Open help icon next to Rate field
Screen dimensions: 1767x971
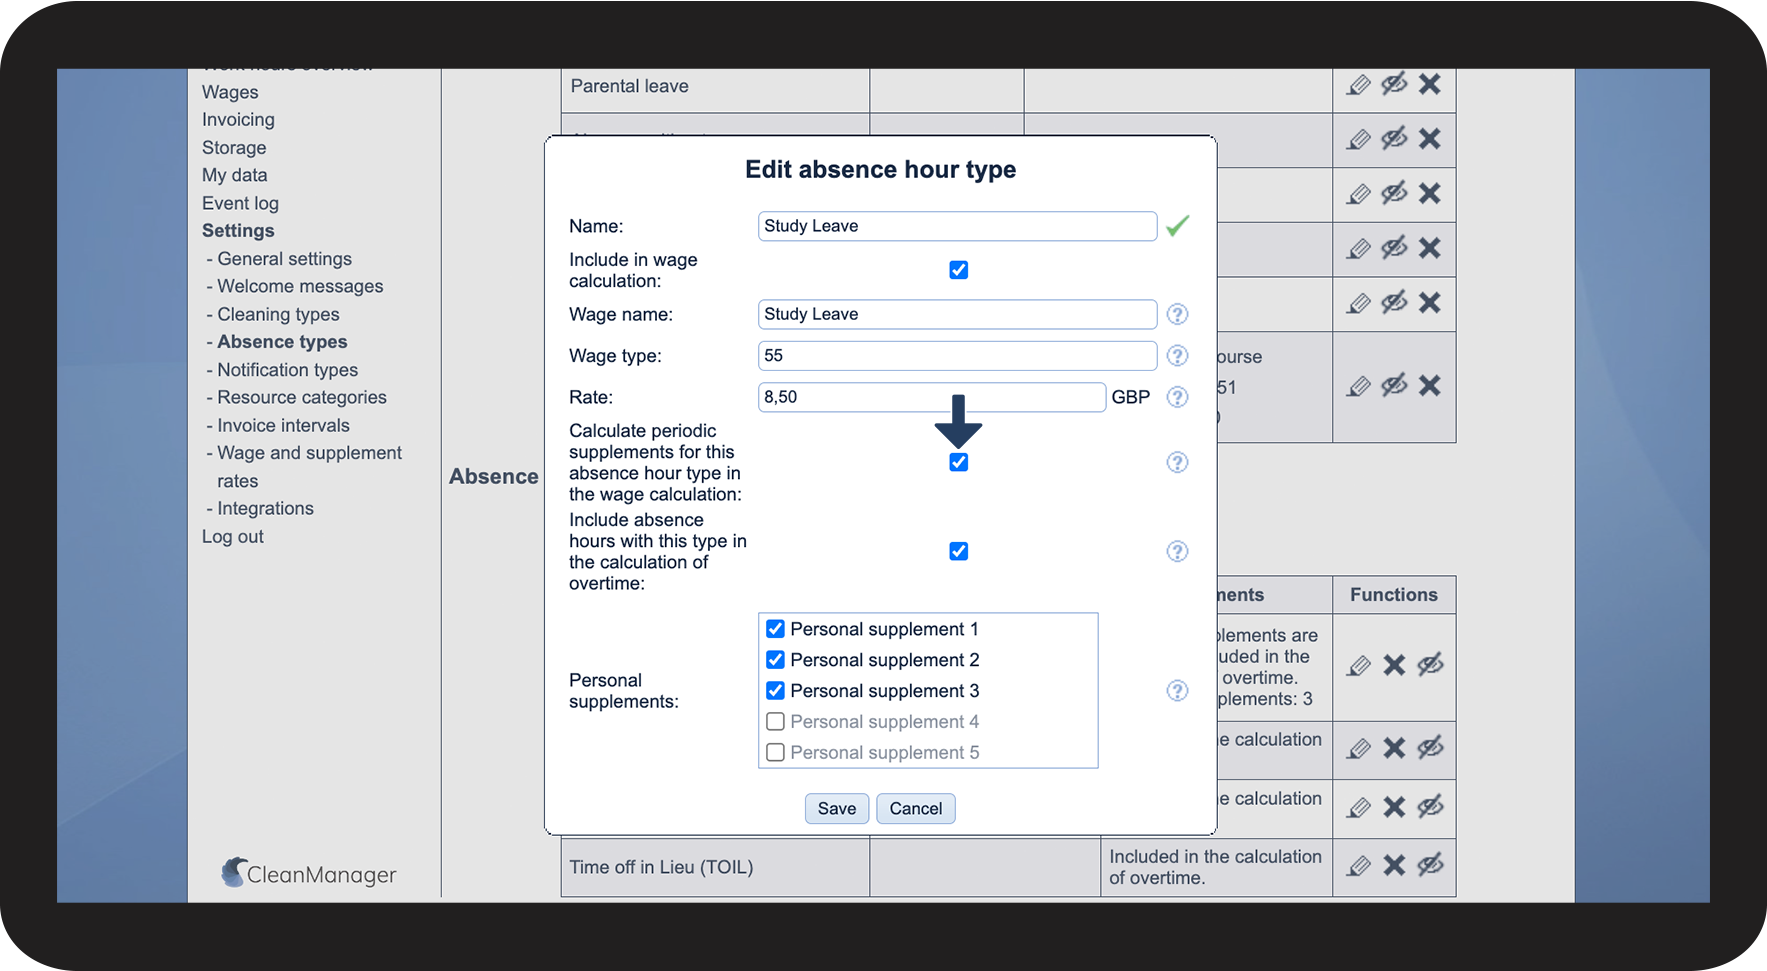pos(1178,397)
